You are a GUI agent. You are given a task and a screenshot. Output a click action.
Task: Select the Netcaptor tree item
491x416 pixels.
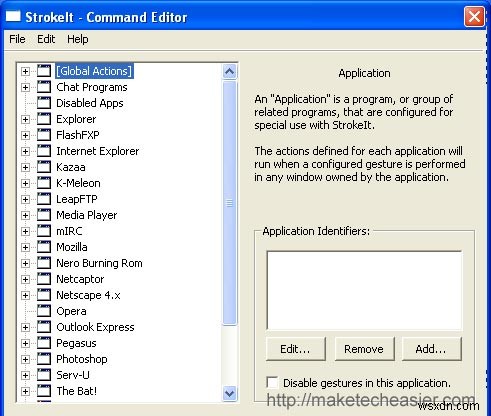click(x=80, y=279)
